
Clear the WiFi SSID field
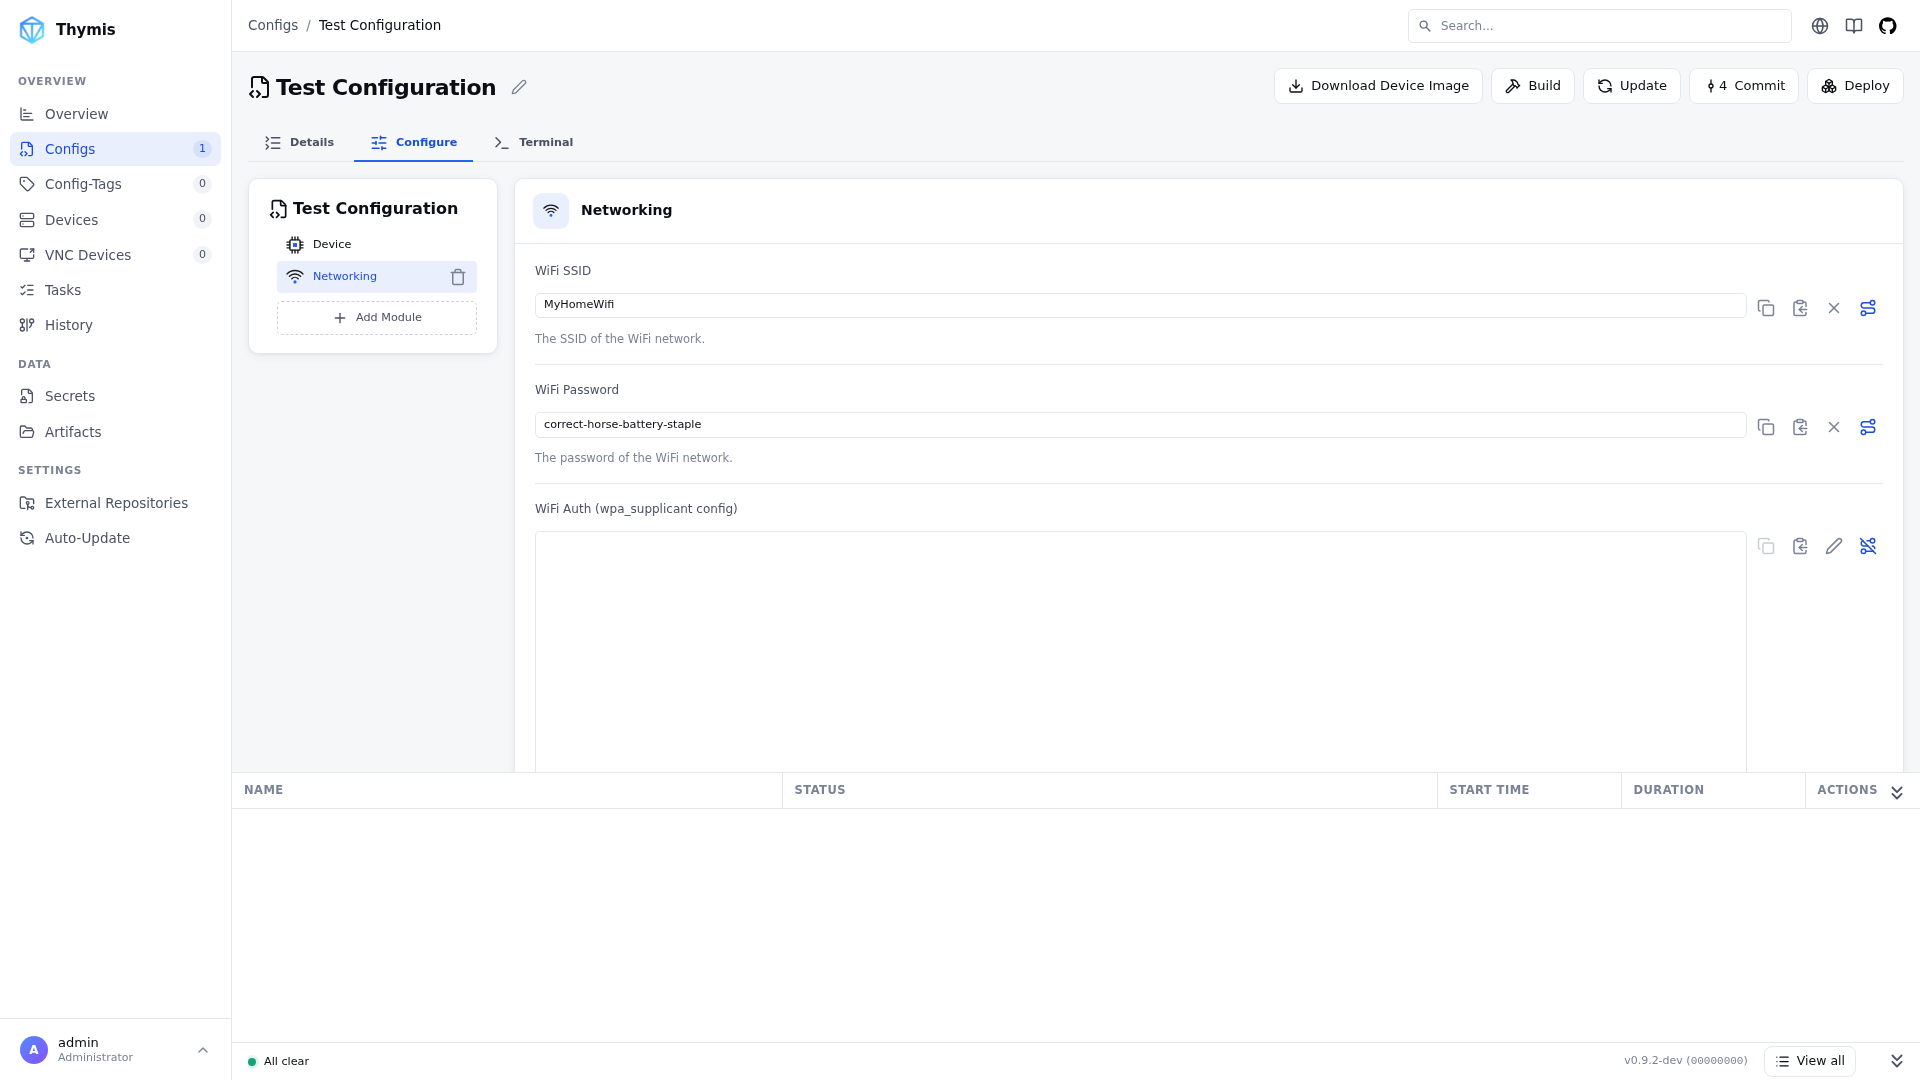(x=1834, y=308)
